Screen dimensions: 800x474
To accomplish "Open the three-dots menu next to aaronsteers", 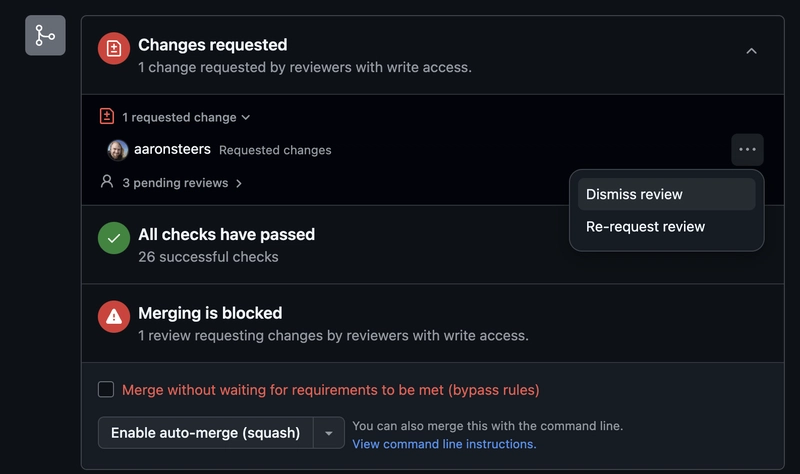I will click(x=747, y=149).
